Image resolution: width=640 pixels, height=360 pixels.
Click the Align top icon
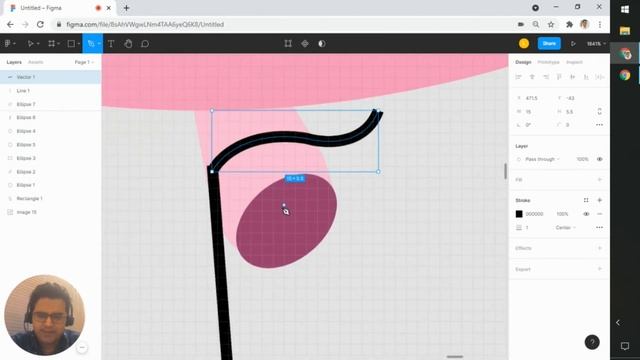pyautogui.click(x=559, y=77)
